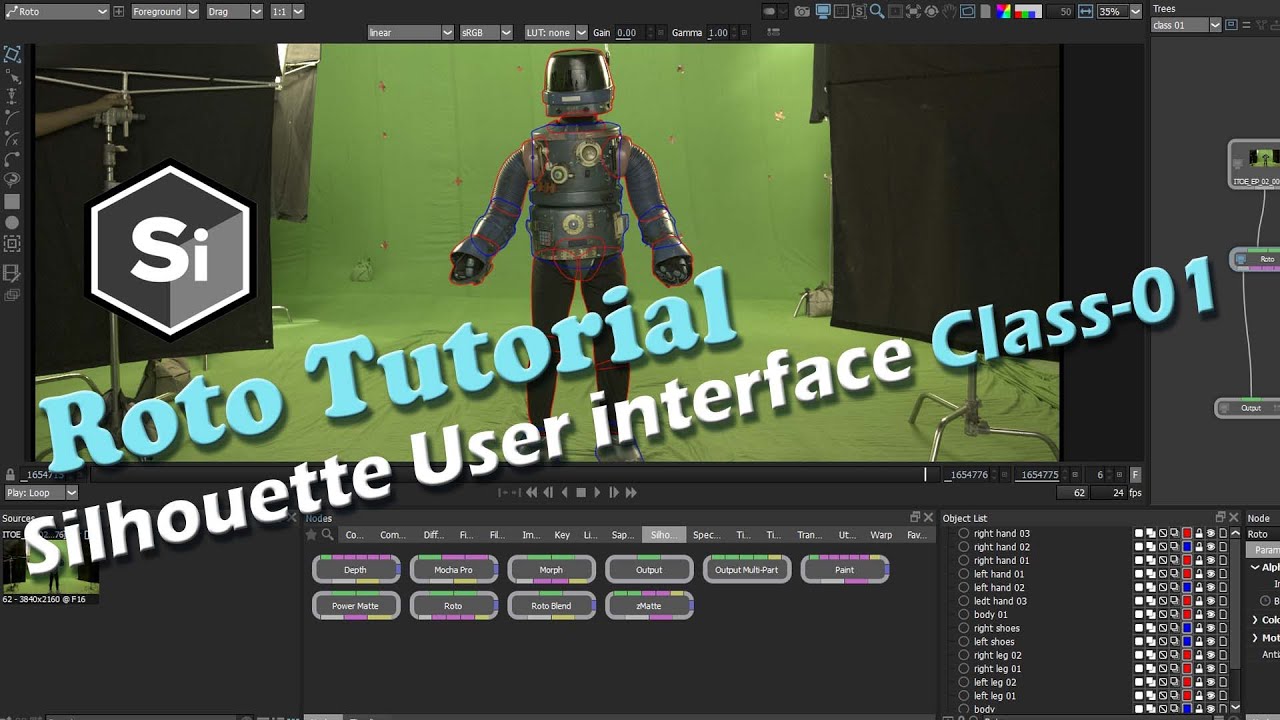Open the Drag mode dropdown
Viewport: 1280px width, 720px height.
pyautogui.click(x=234, y=11)
